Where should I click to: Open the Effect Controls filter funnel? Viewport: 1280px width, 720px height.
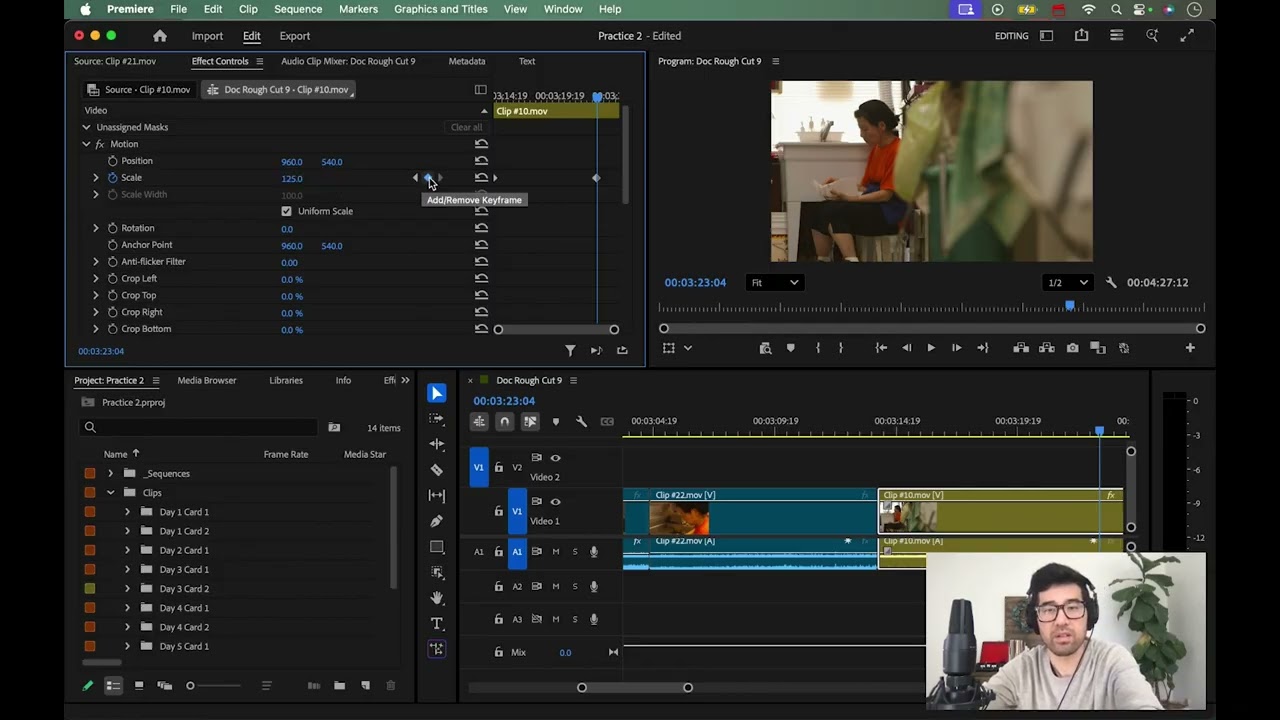point(570,350)
